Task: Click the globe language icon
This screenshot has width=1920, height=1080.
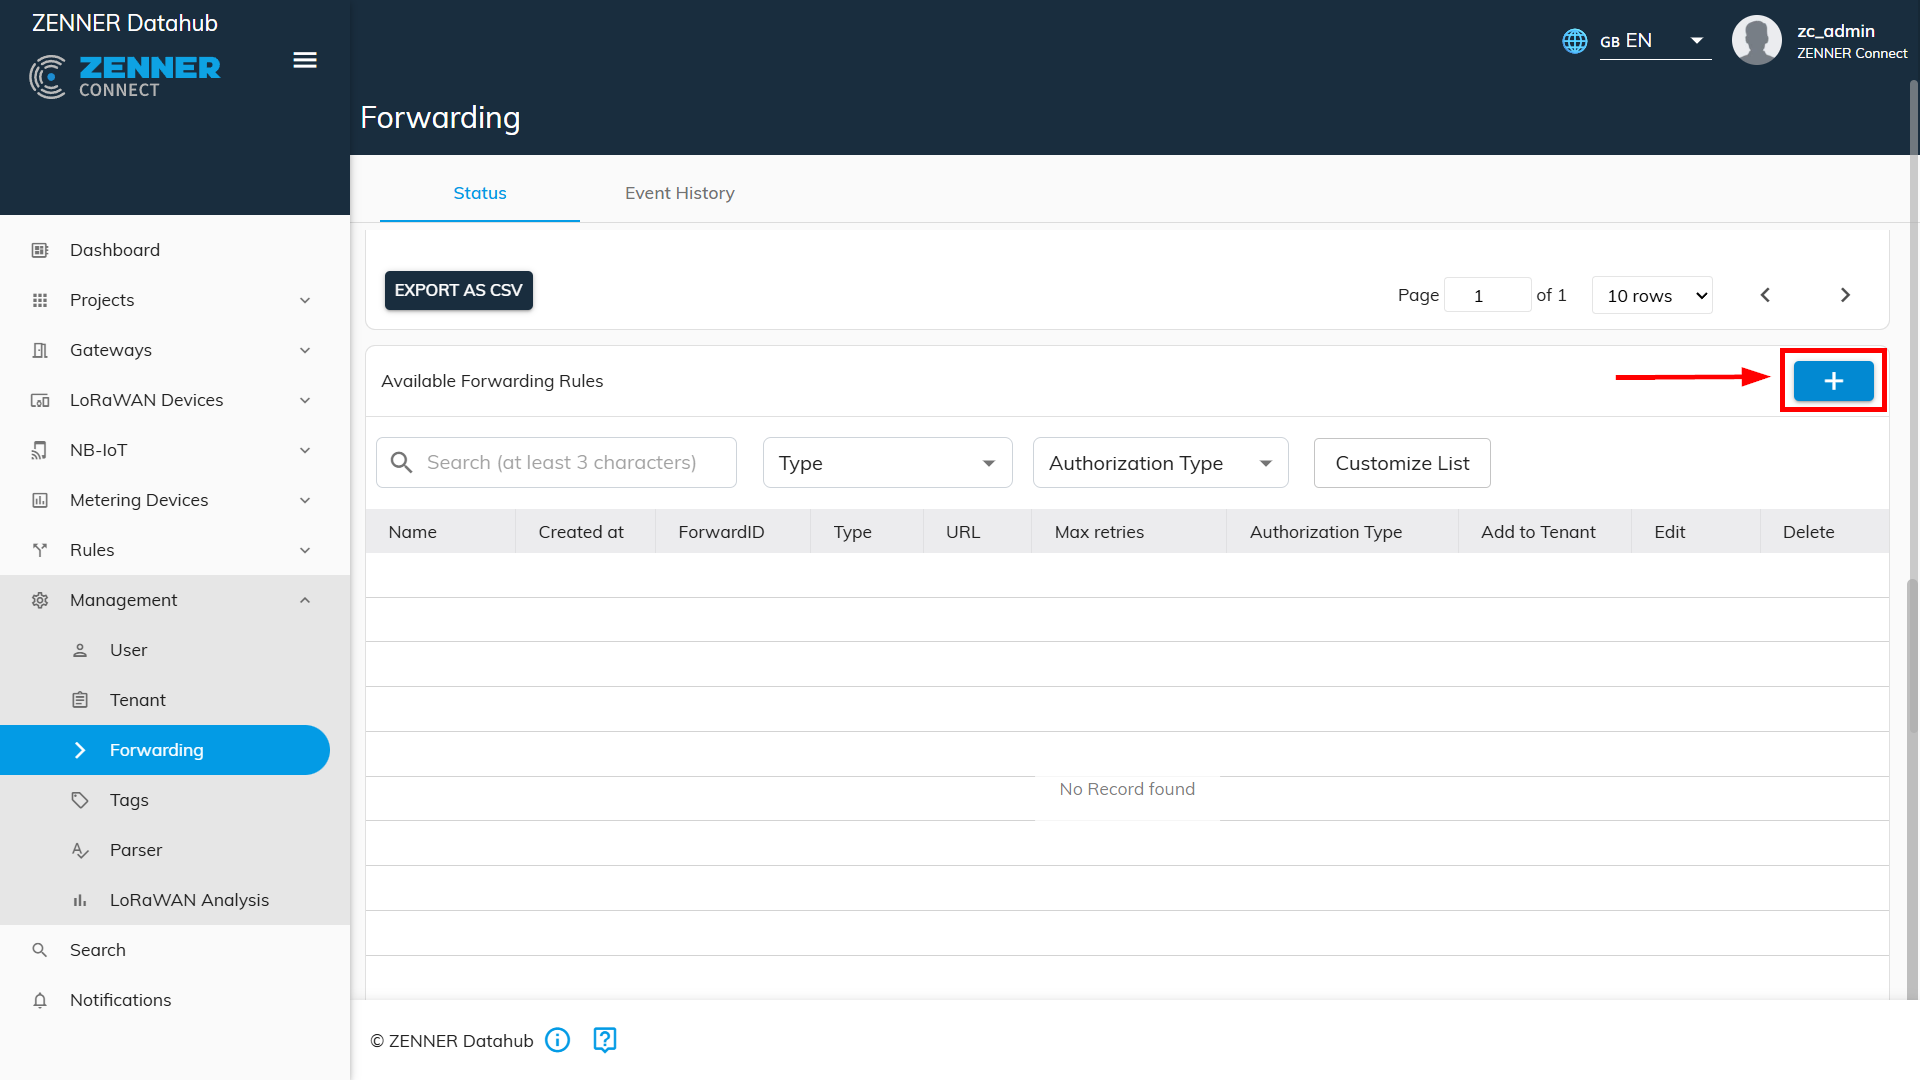Action: tap(1575, 41)
